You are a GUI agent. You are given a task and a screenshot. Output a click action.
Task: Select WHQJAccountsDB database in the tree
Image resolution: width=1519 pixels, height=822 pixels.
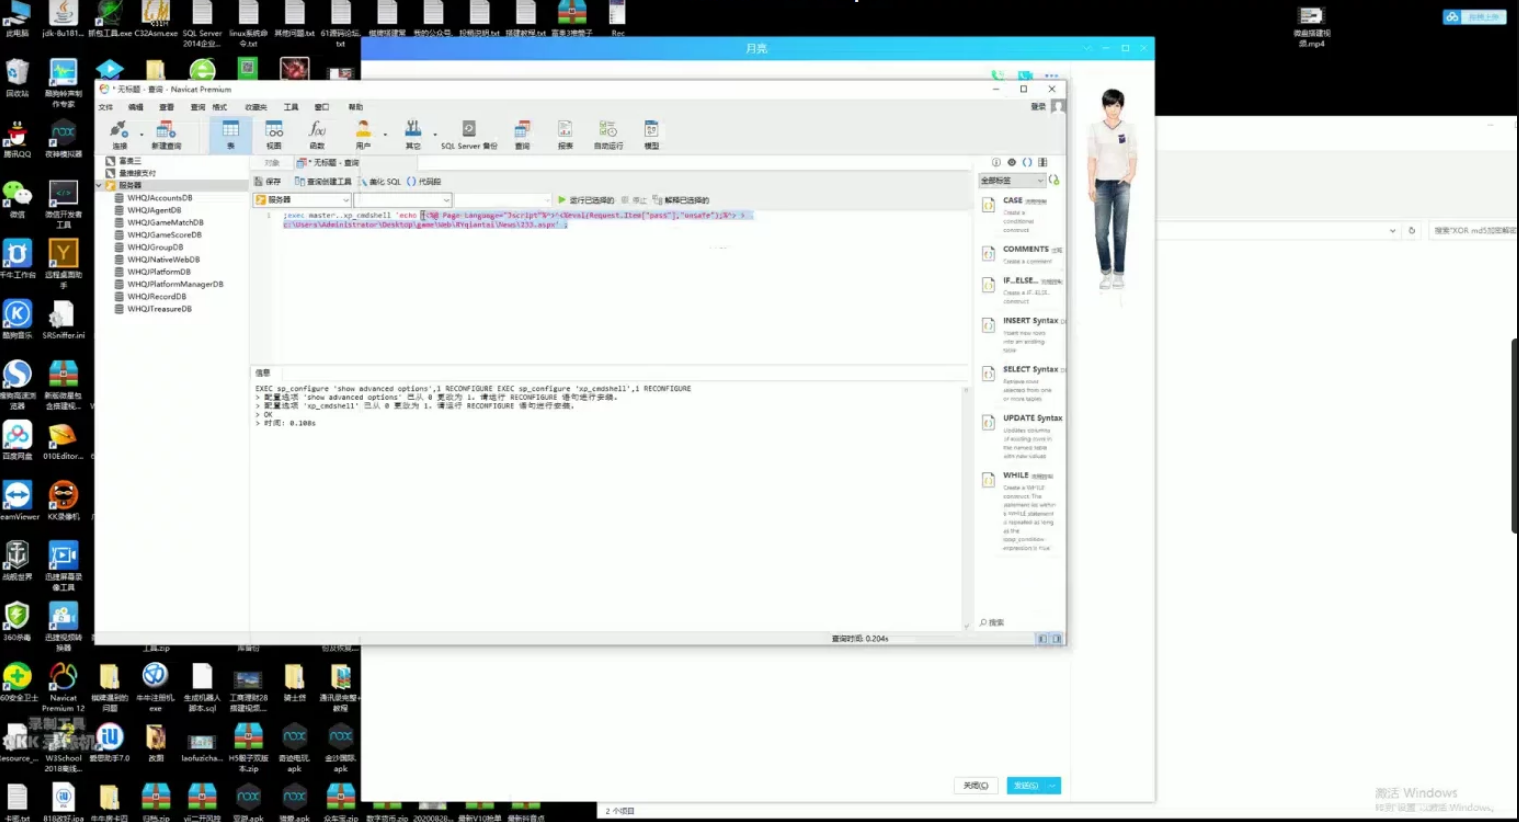tap(160, 198)
